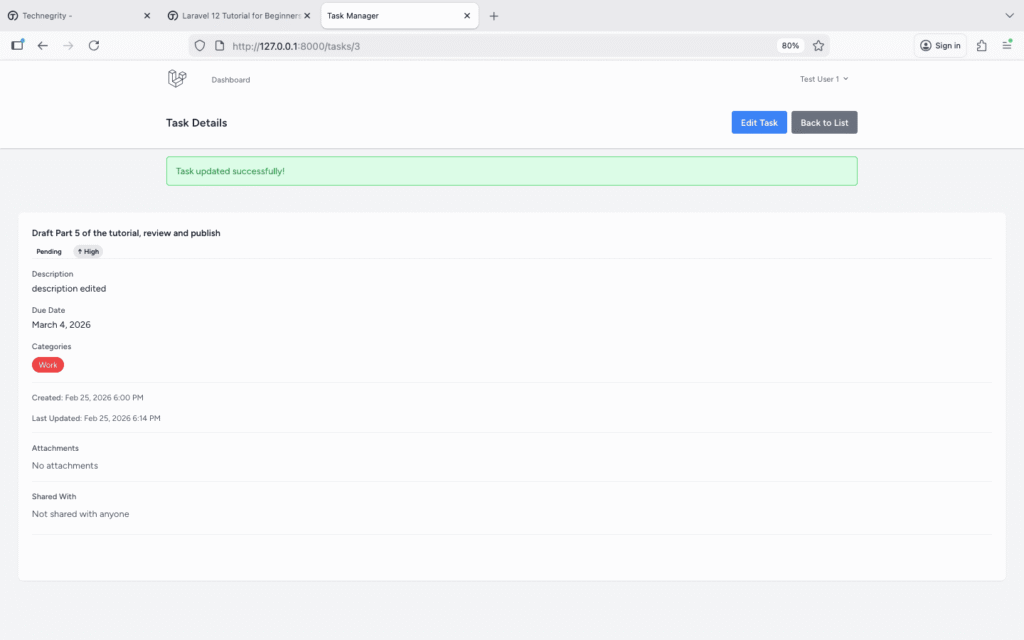The width and height of the screenshot is (1024, 640).
Task: Open the list all tabs chevron
Action: [1008, 16]
